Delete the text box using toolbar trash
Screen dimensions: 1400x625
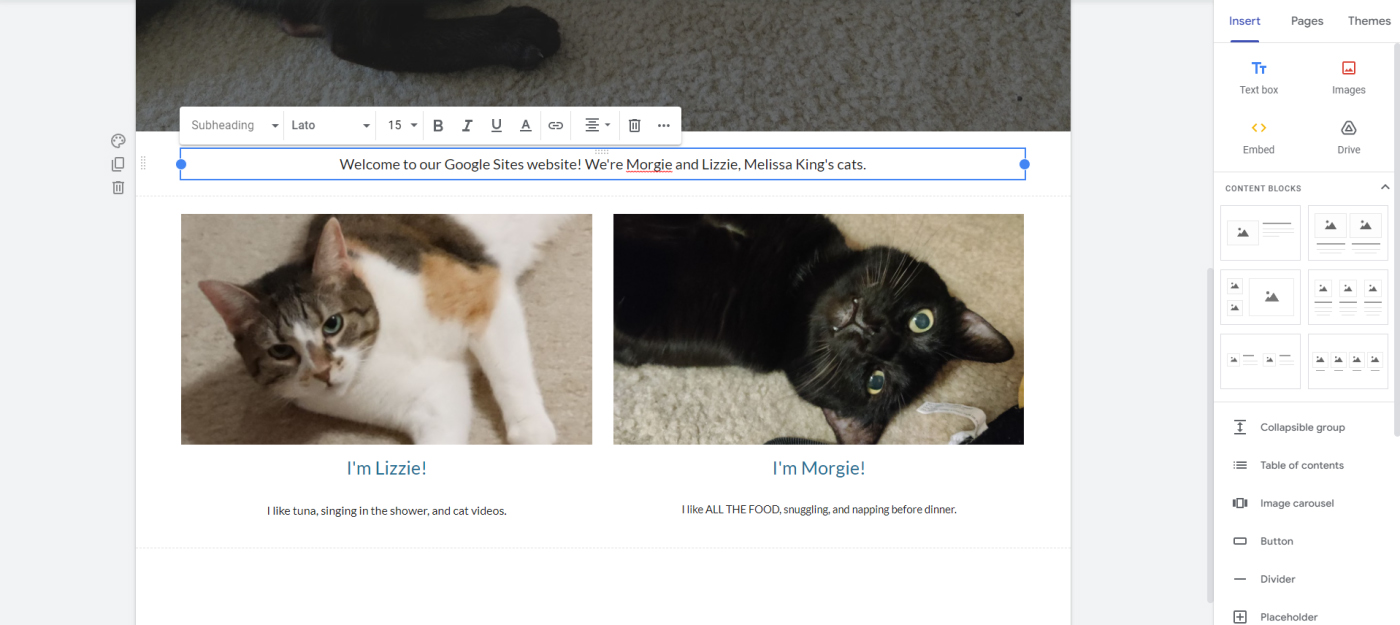634,126
